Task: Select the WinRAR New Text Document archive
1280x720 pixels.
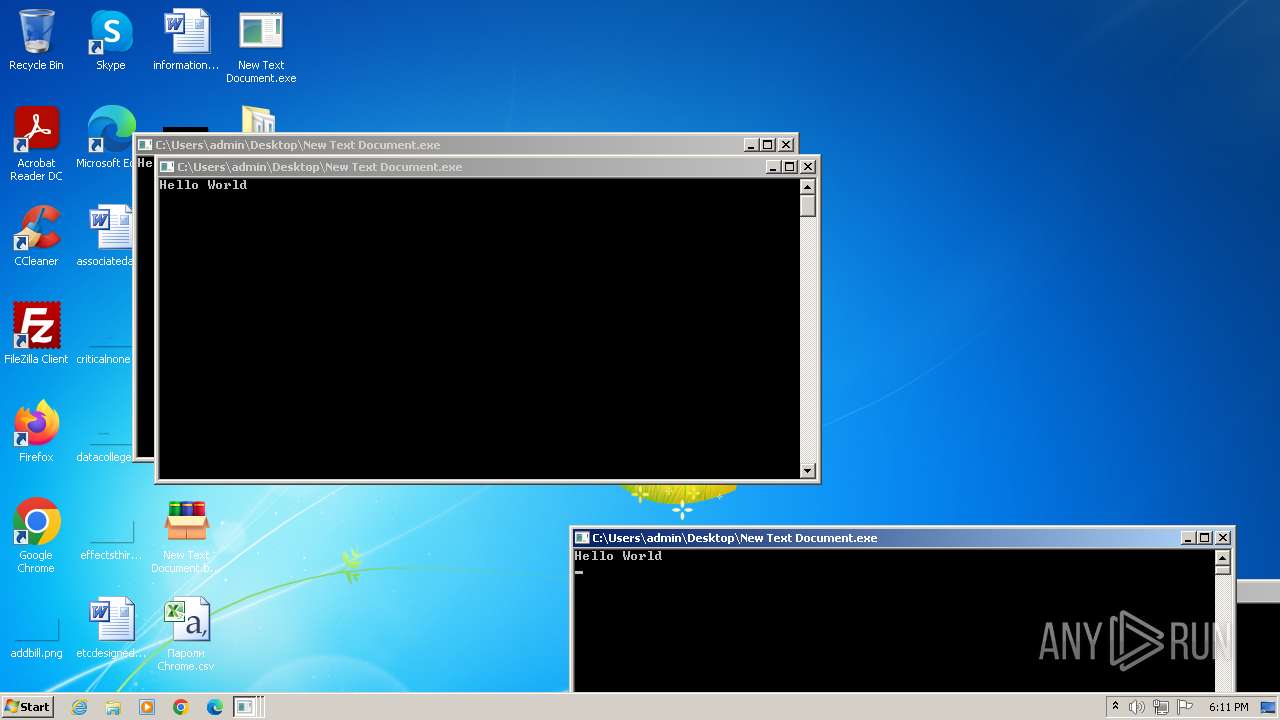Action: pos(186,536)
